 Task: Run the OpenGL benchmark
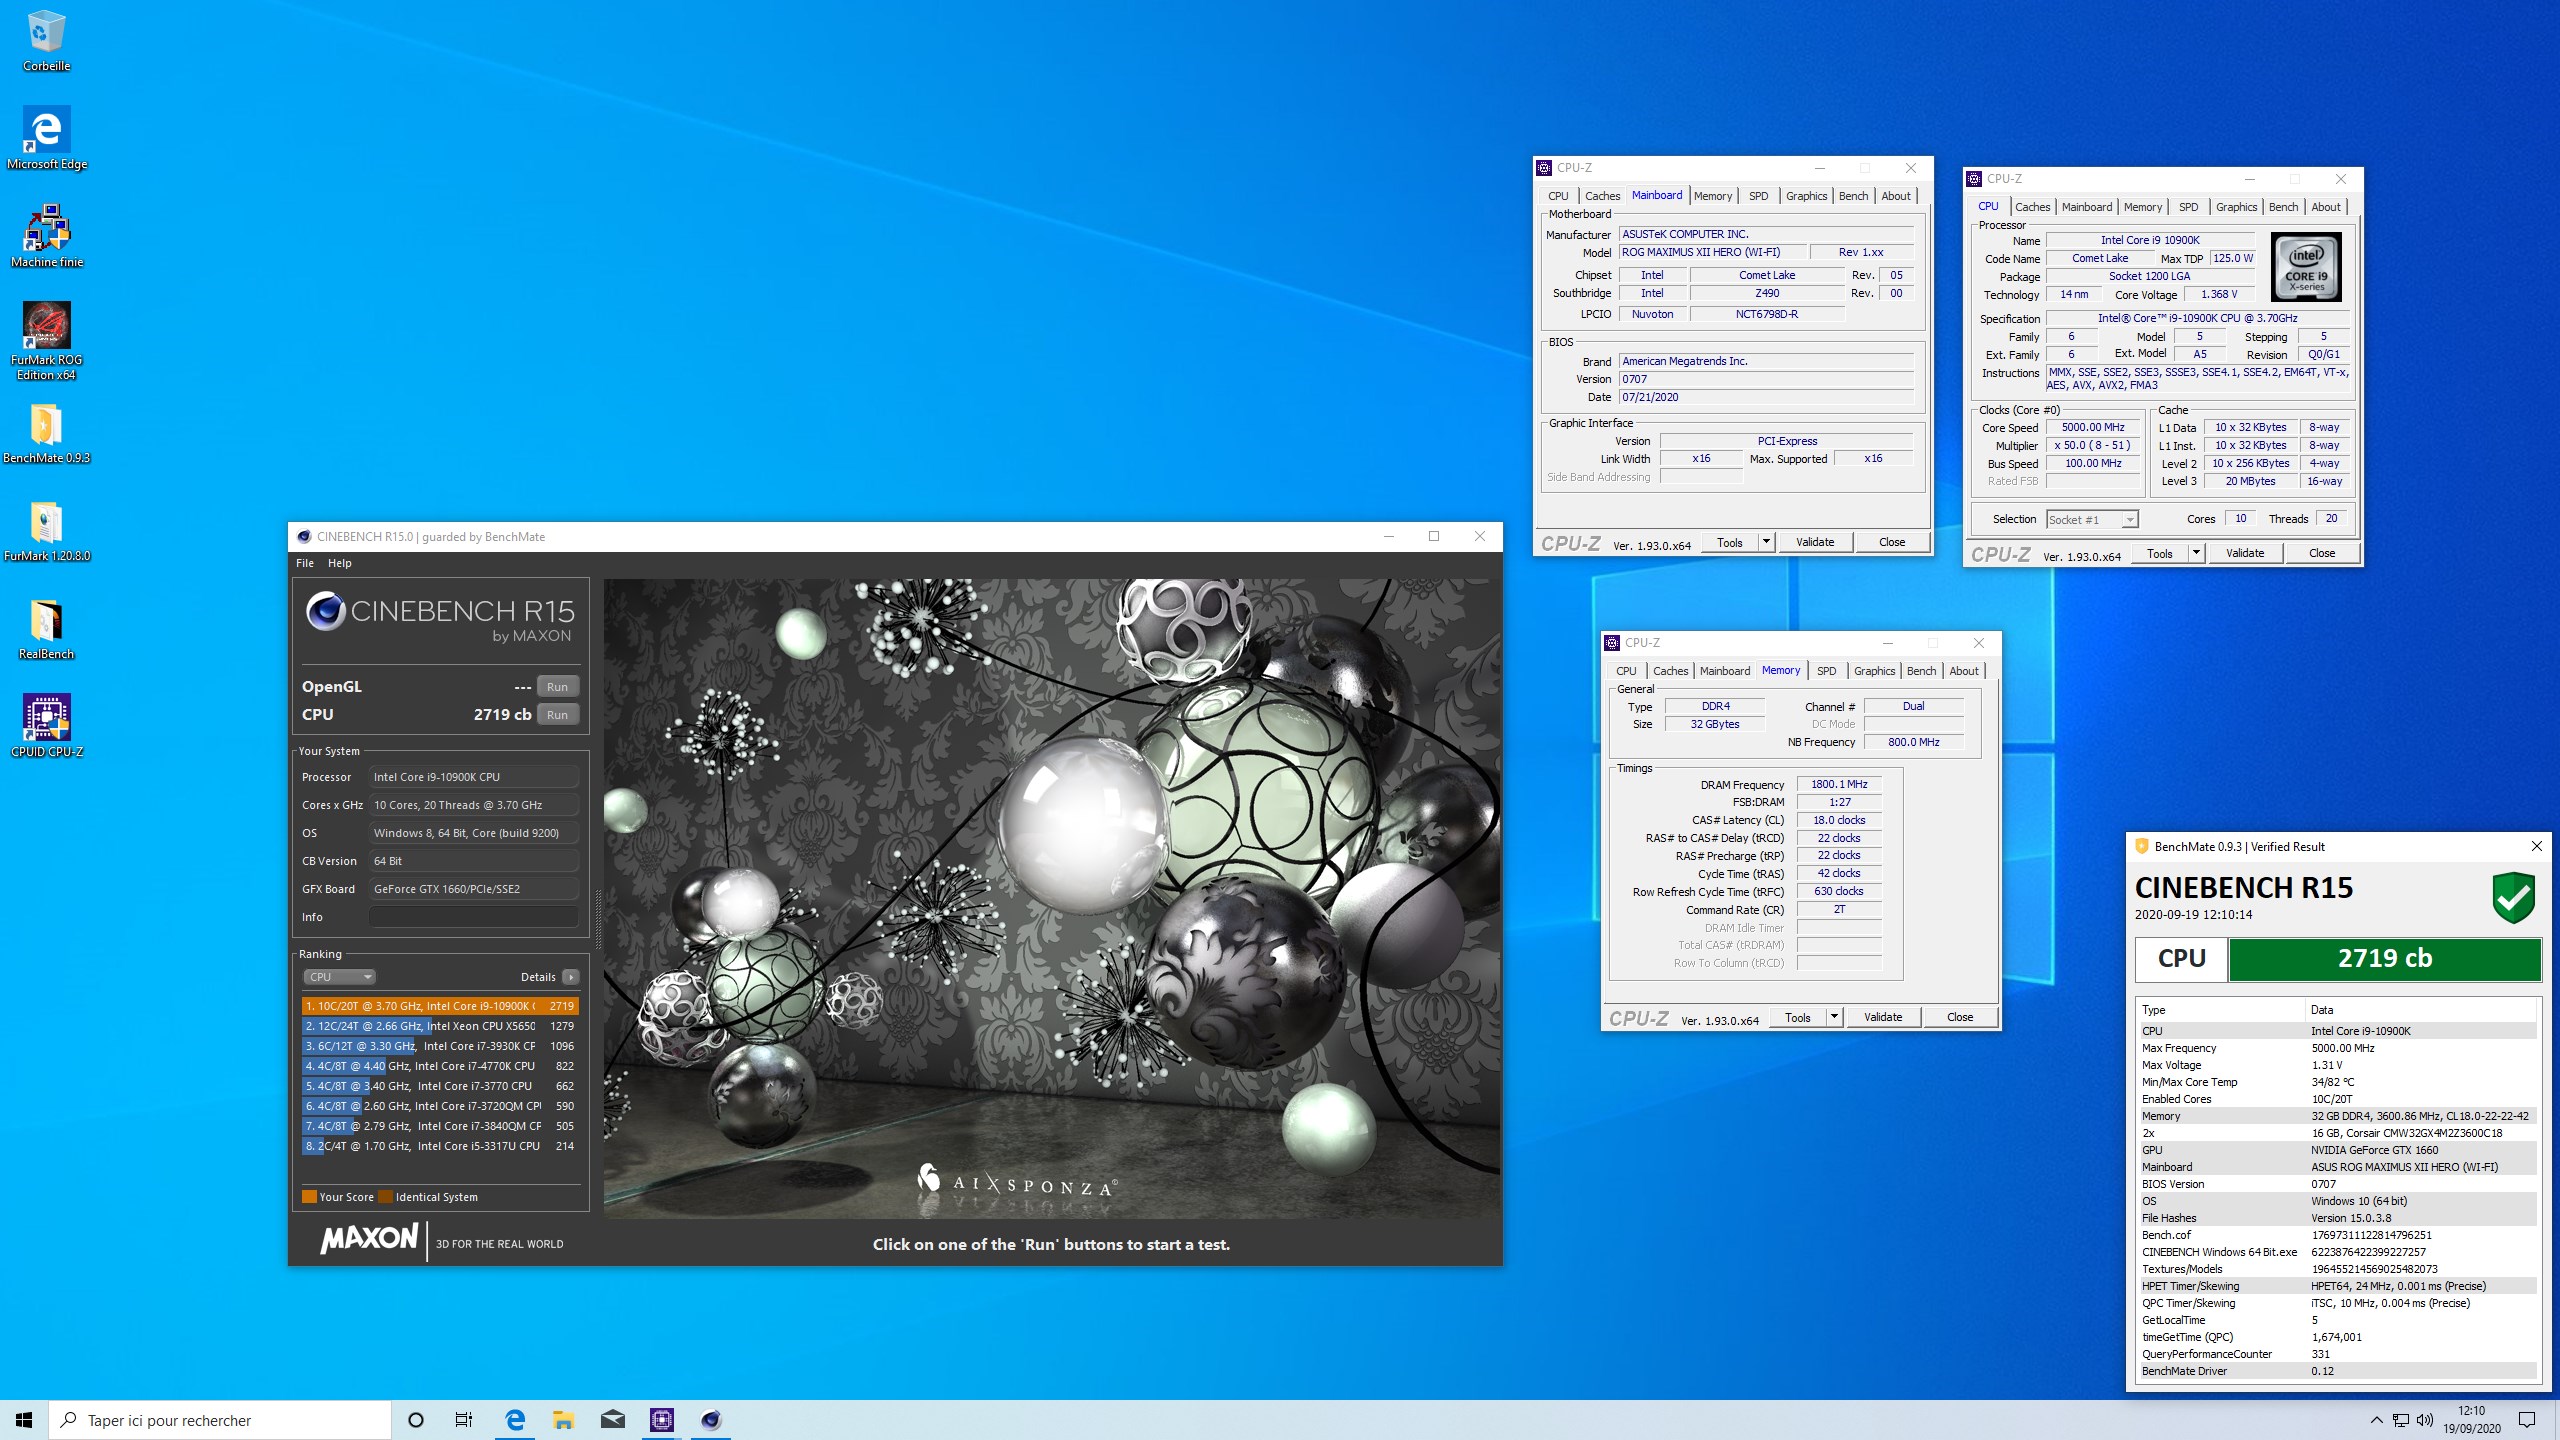tap(557, 687)
